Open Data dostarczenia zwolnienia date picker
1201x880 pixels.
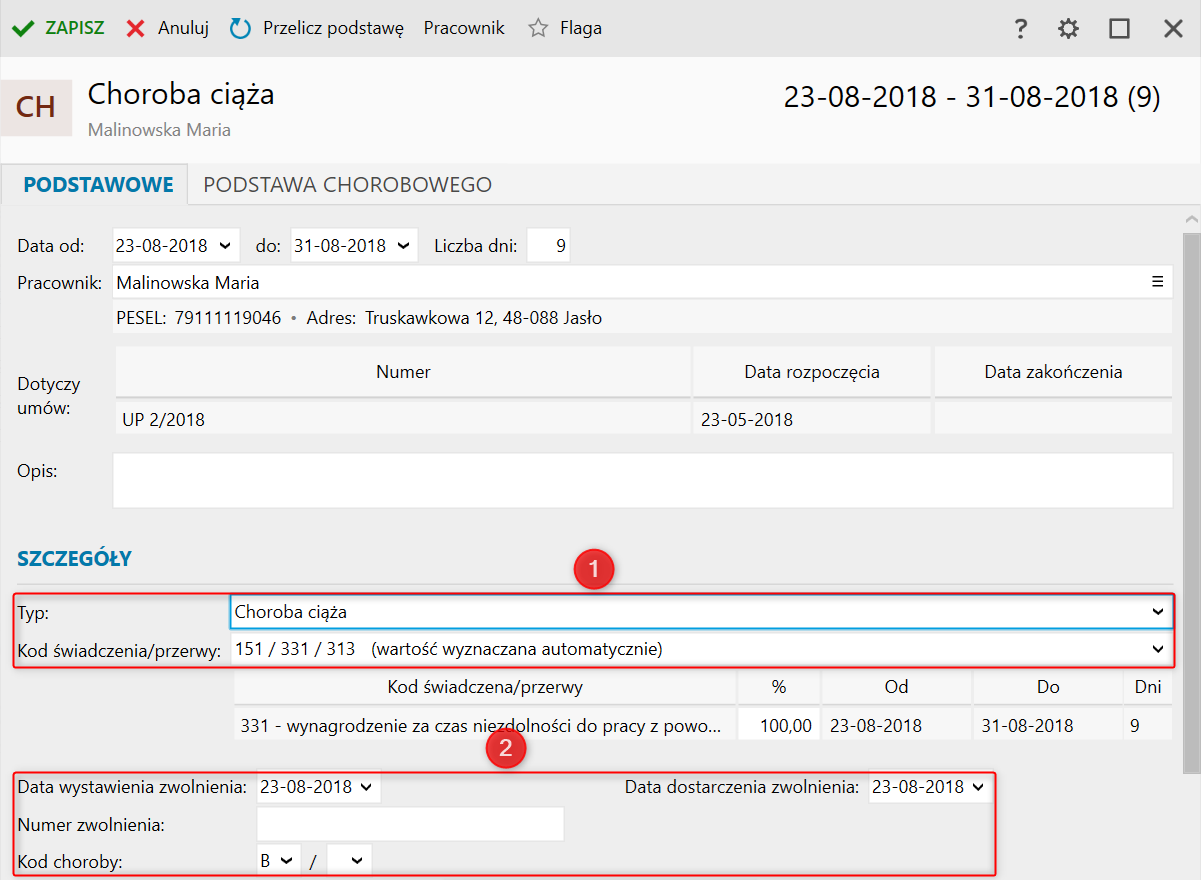tap(976, 787)
